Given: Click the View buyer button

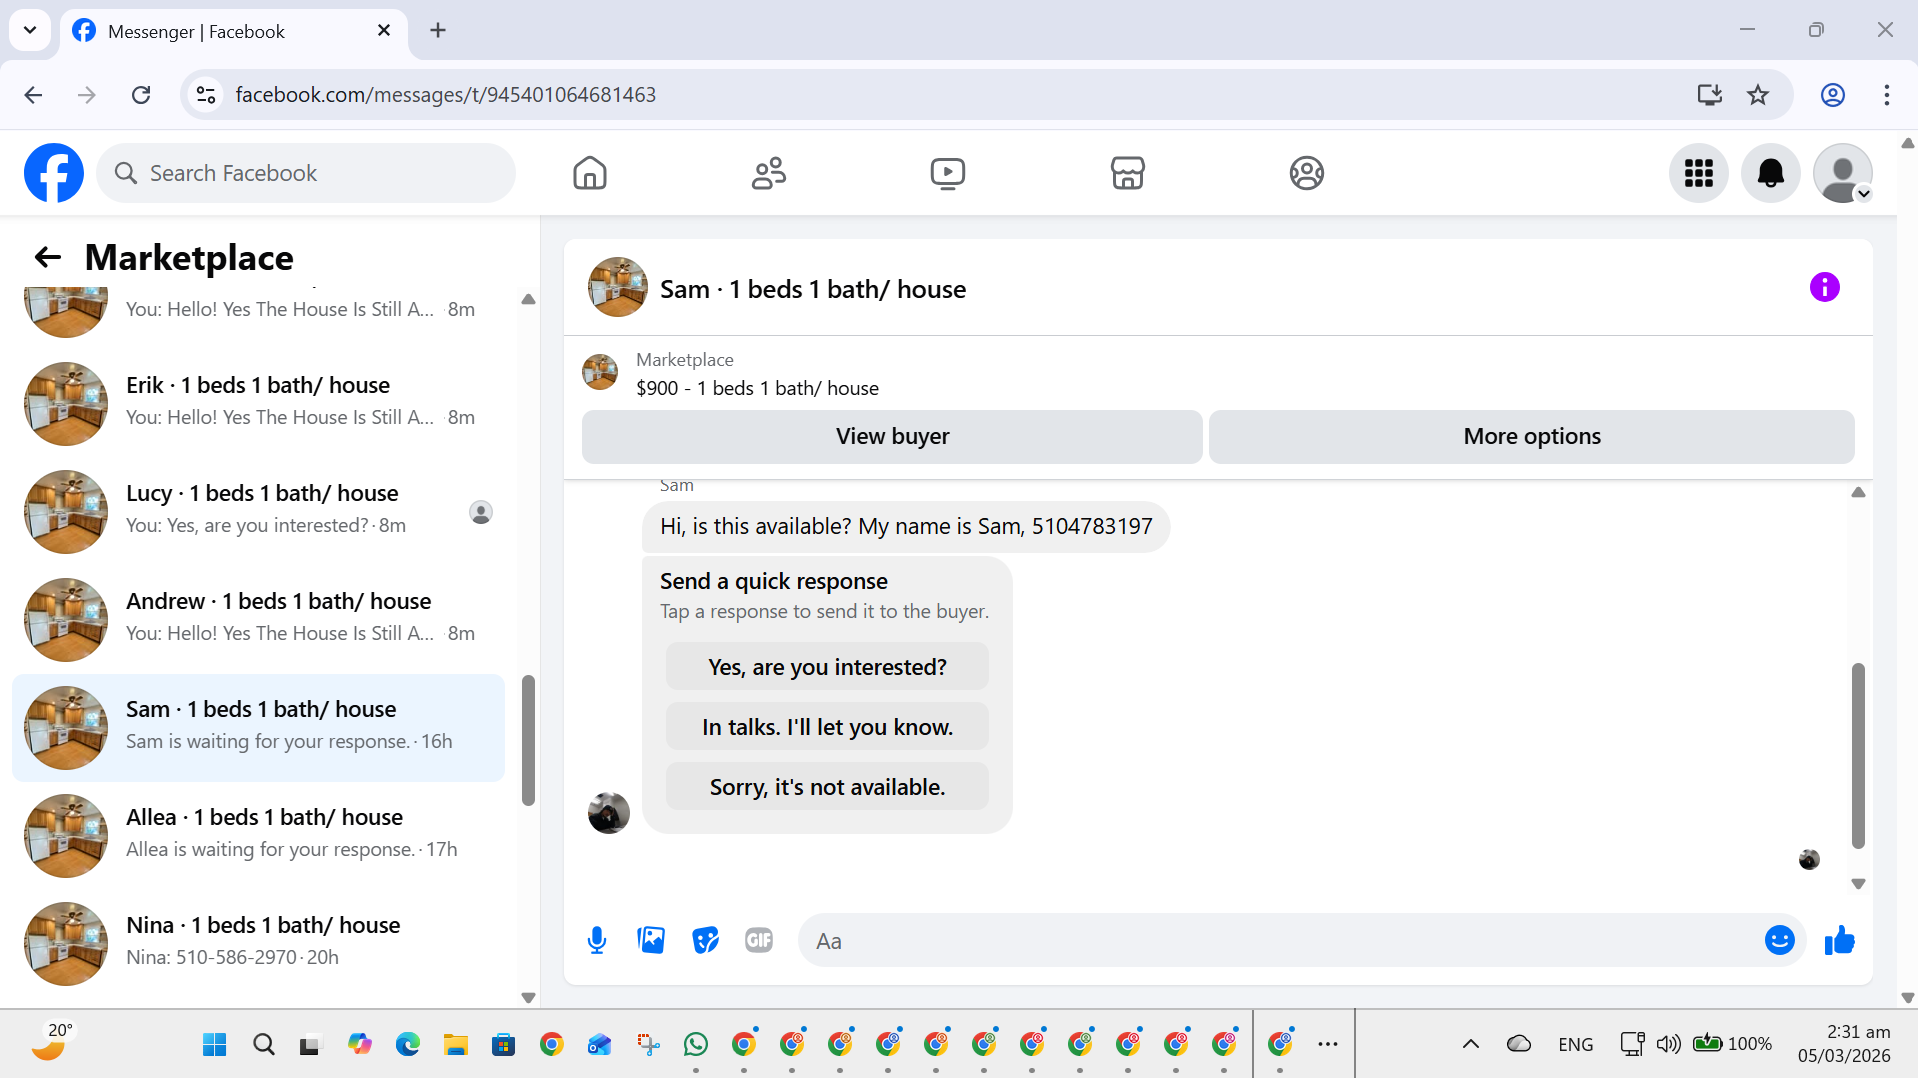Looking at the screenshot, I should 892,436.
